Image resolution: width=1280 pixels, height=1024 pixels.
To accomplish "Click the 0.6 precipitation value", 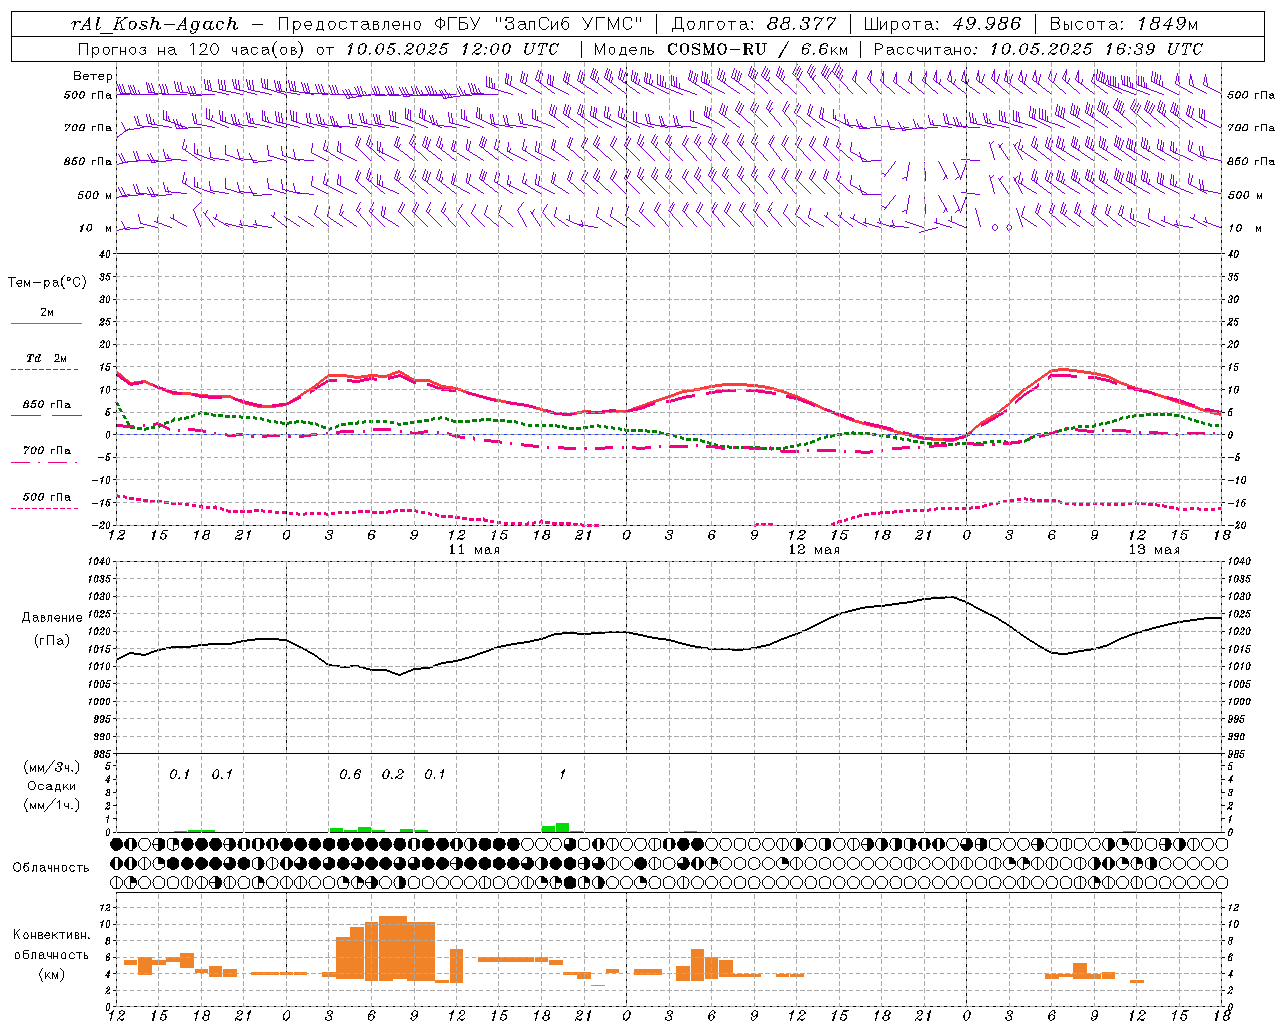I will tap(350, 774).
